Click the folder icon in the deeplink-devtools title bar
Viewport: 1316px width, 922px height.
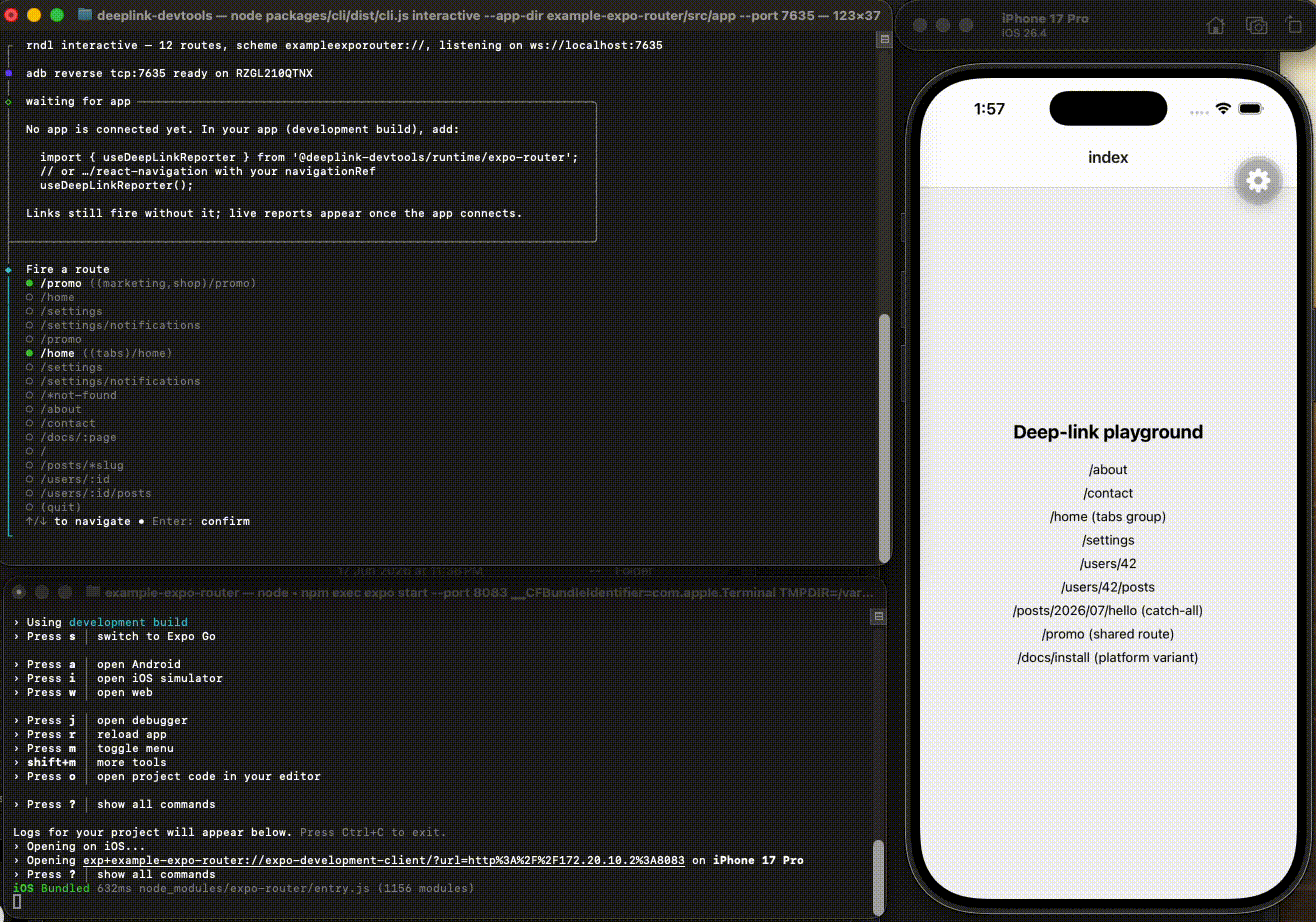[x=84, y=15]
